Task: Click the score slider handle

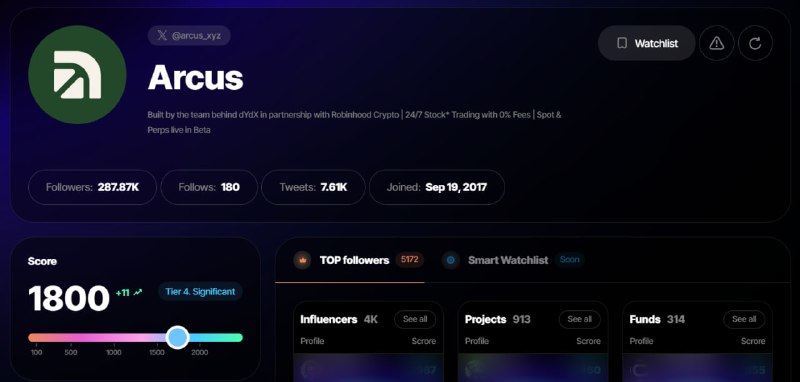Action: [178, 338]
